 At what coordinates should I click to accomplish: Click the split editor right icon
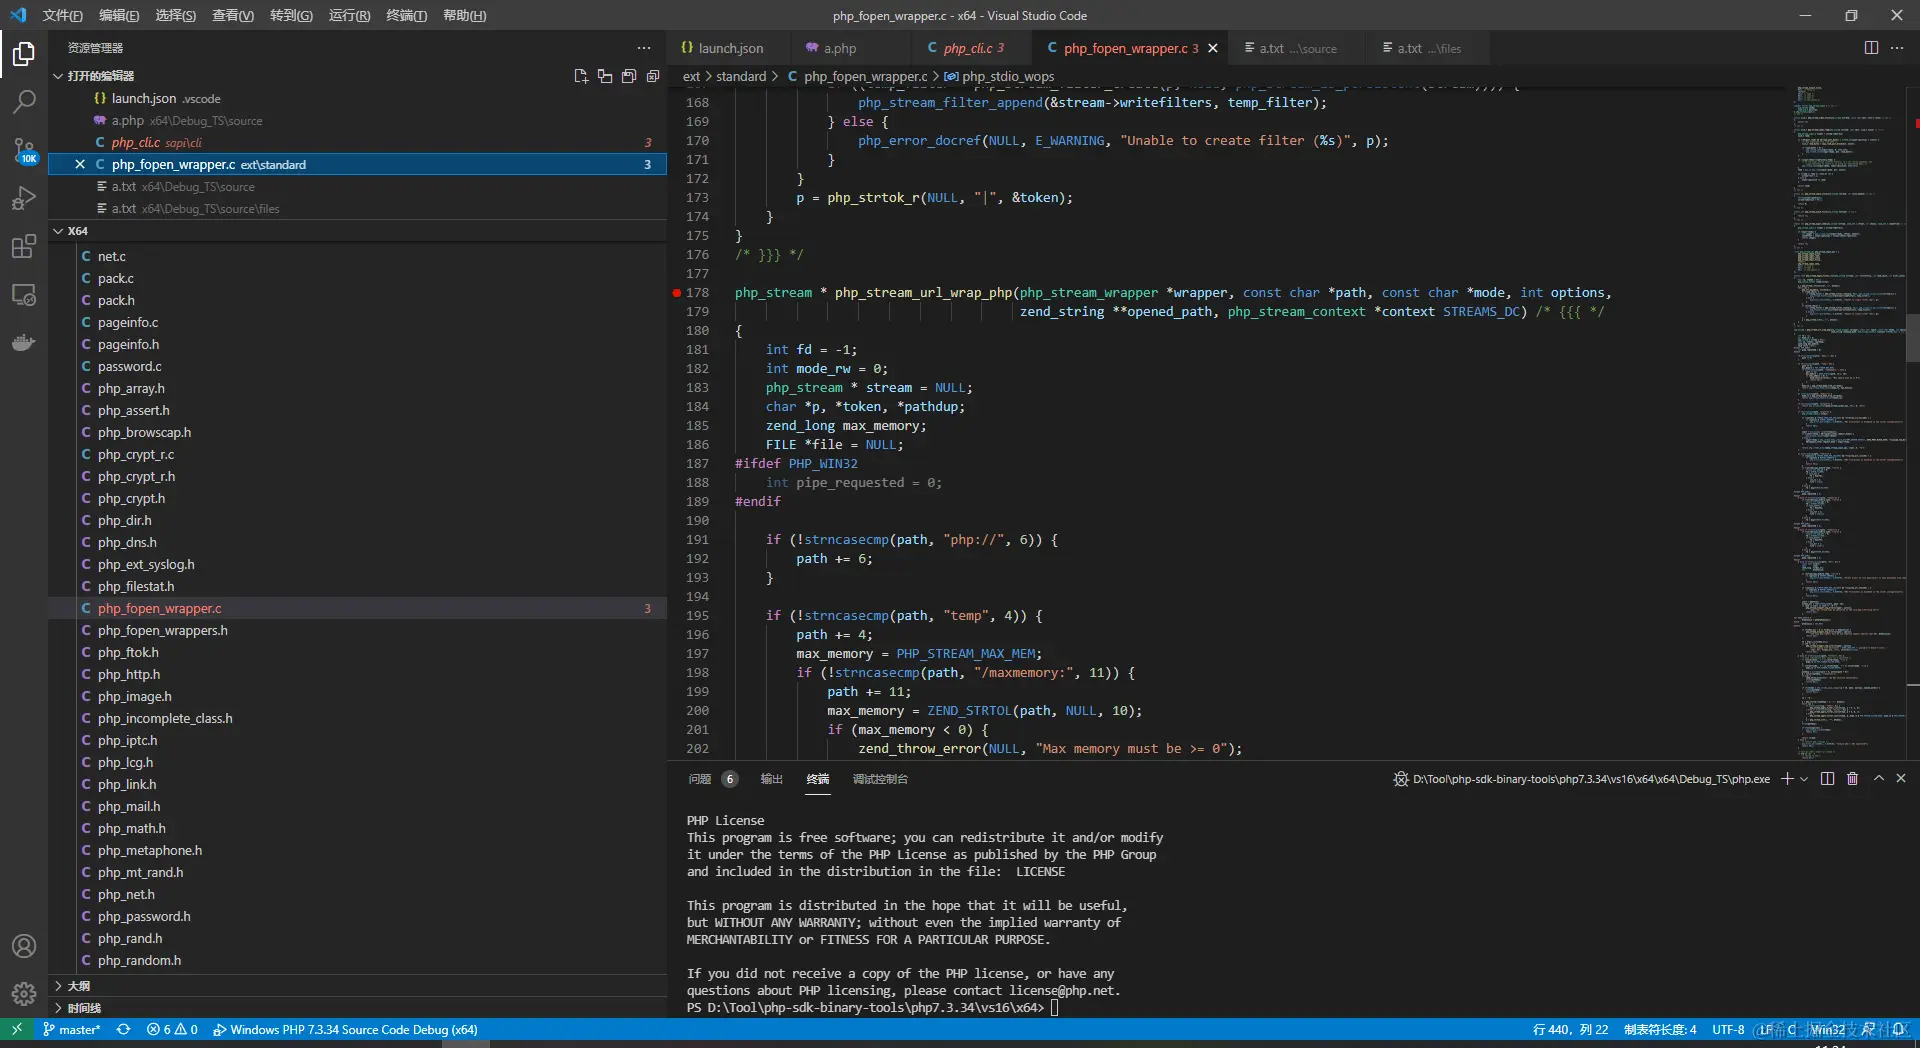point(1871,48)
